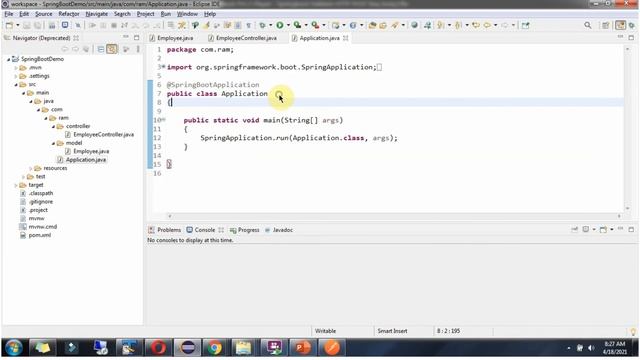Image resolution: width=640 pixels, height=360 pixels.
Task: Click the Navigator Forward arrow icon
Action: point(76,49)
